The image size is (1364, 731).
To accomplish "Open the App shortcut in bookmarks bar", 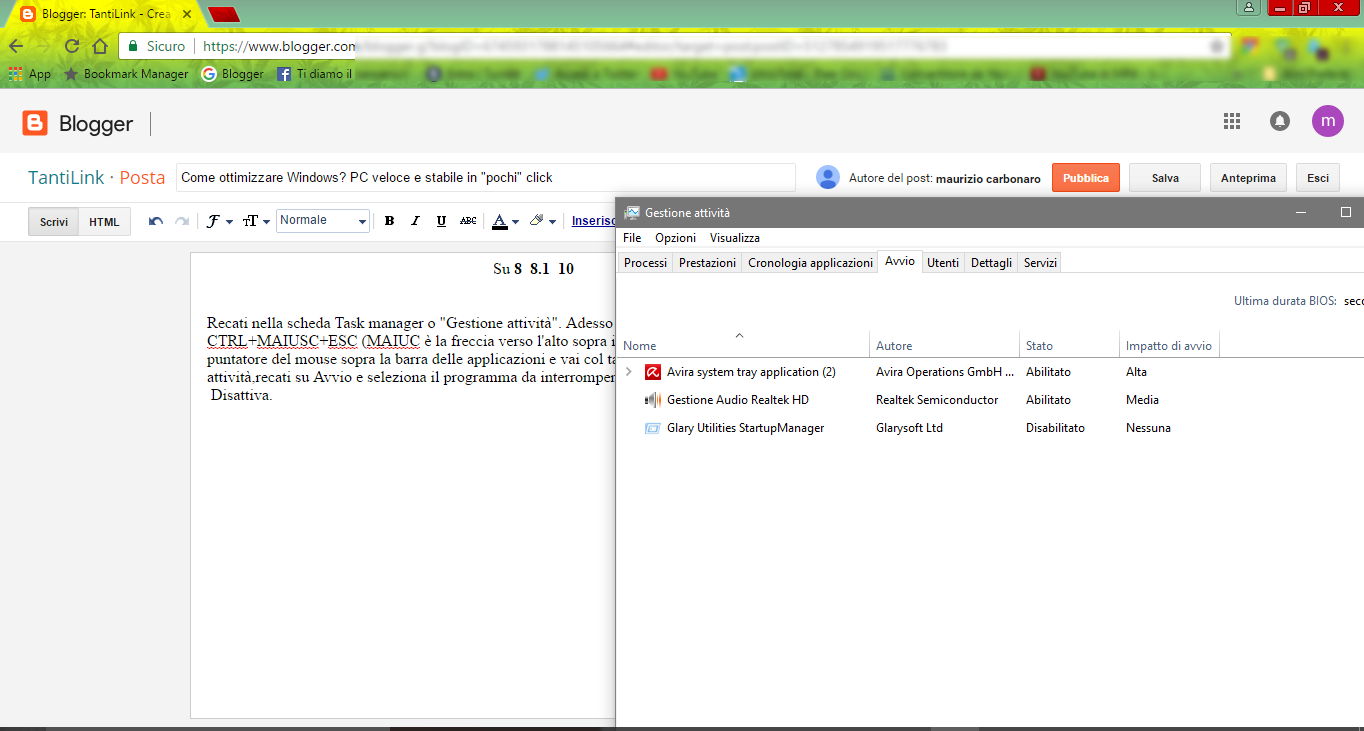I will click(30, 74).
